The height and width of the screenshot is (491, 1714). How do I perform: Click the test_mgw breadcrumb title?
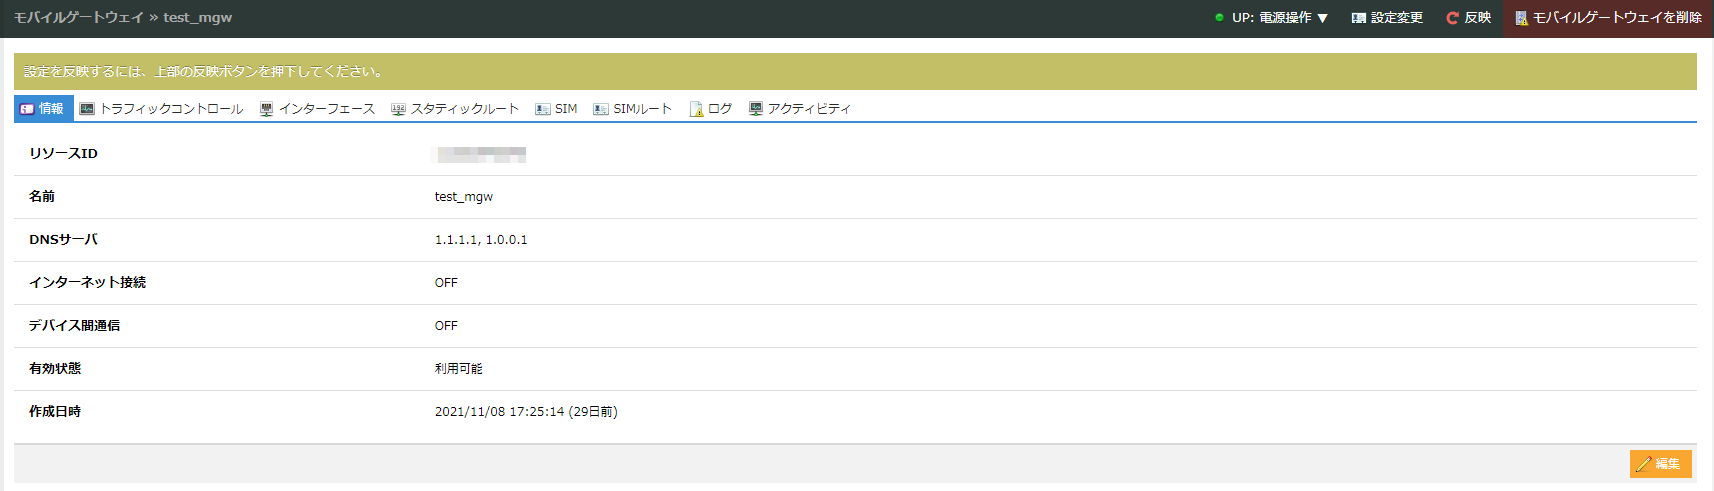click(x=198, y=18)
